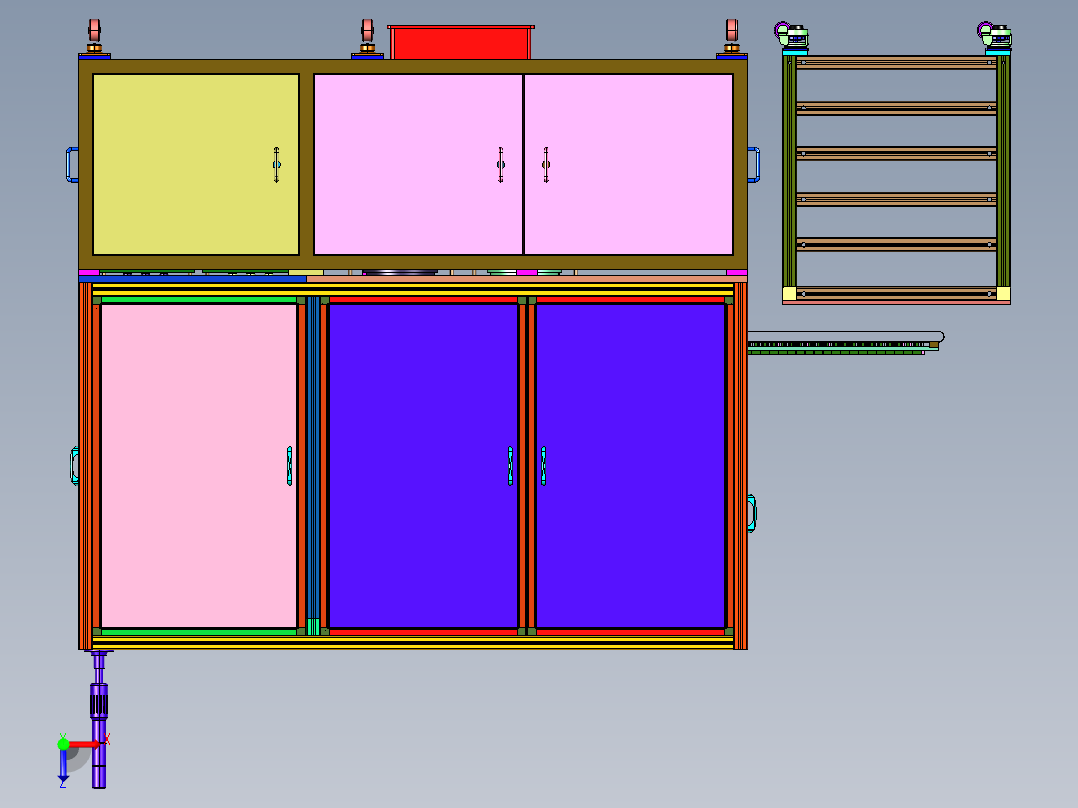1078x808 pixels.
Task: Click the cyan handle on the right blue door
Action: click(543, 466)
